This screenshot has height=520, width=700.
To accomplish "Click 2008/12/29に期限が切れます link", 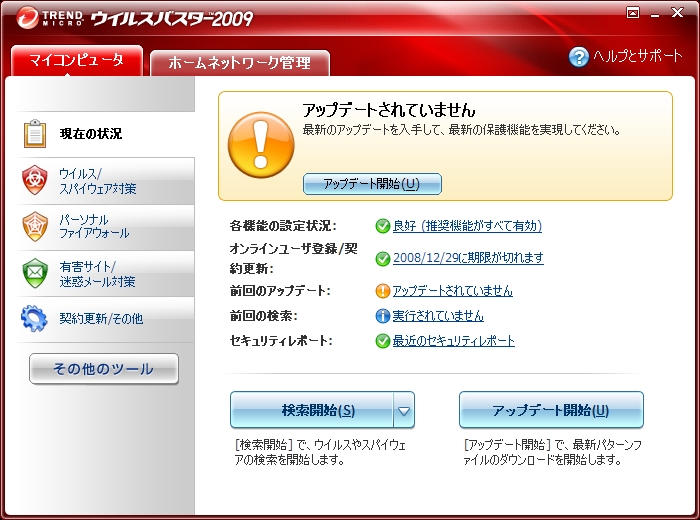I will [468, 258].
